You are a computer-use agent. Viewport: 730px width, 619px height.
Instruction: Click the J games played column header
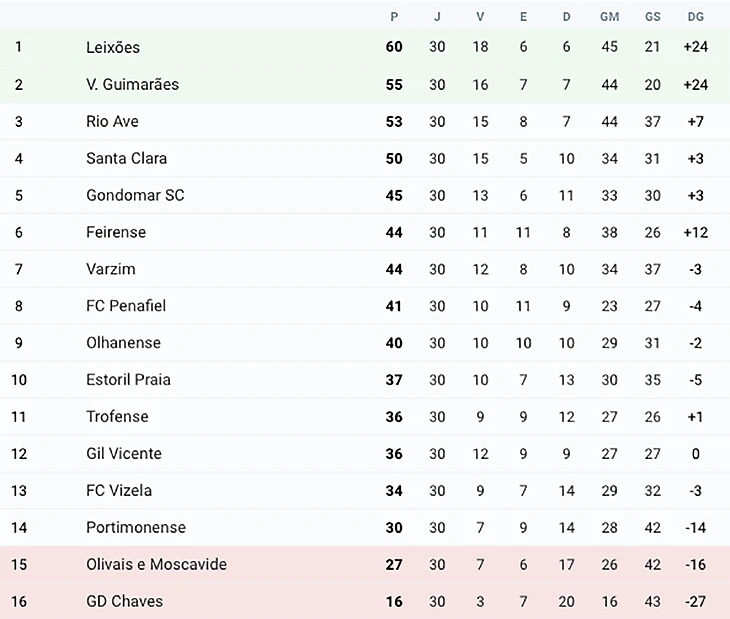[437, 16]
